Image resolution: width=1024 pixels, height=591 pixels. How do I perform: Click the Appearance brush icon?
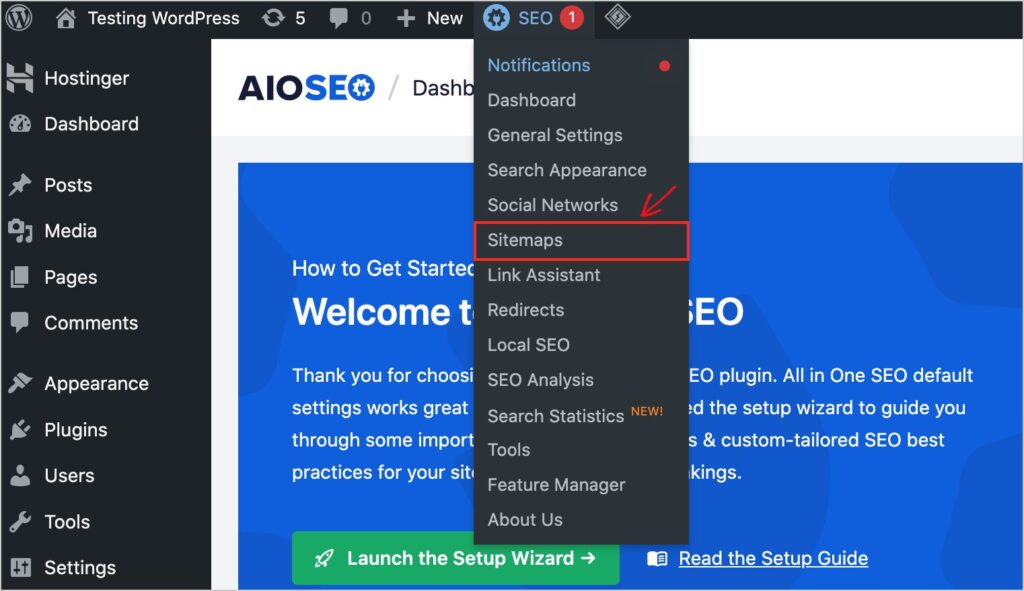(20, 383)
